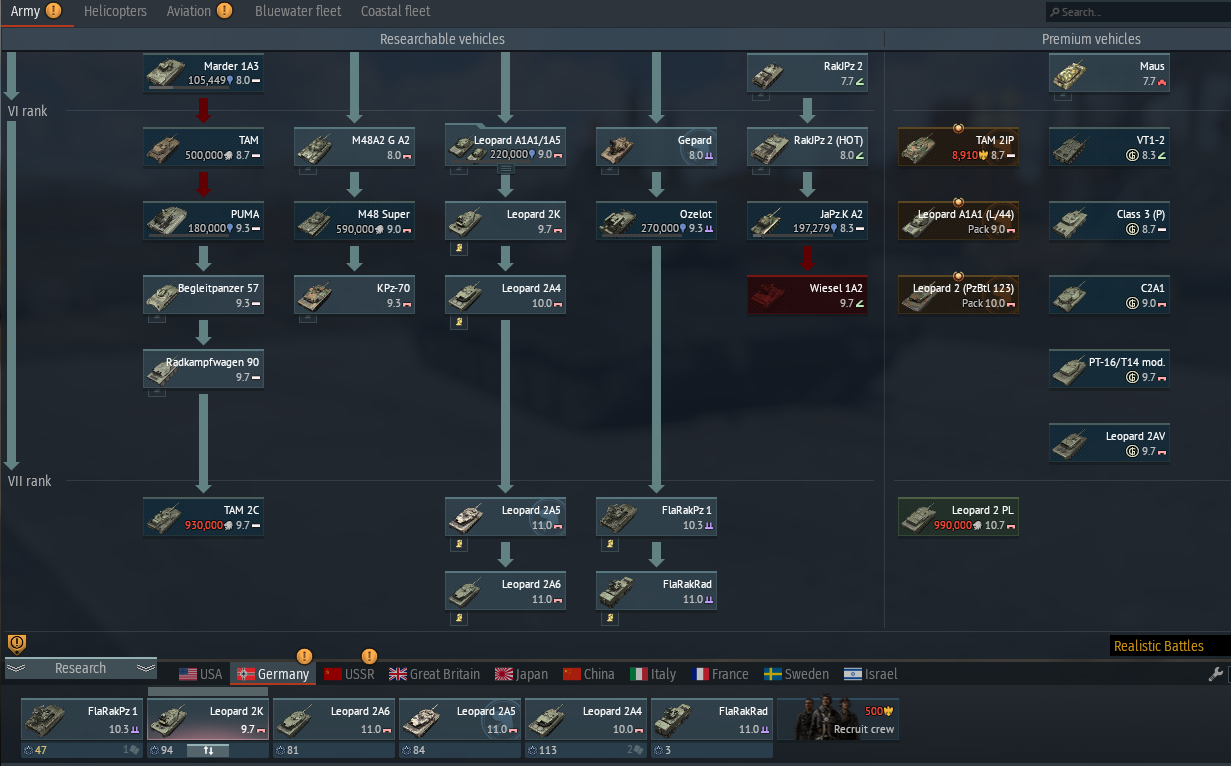
Task: Select the KPz-70 vehicle
Action: click(355, 296)
